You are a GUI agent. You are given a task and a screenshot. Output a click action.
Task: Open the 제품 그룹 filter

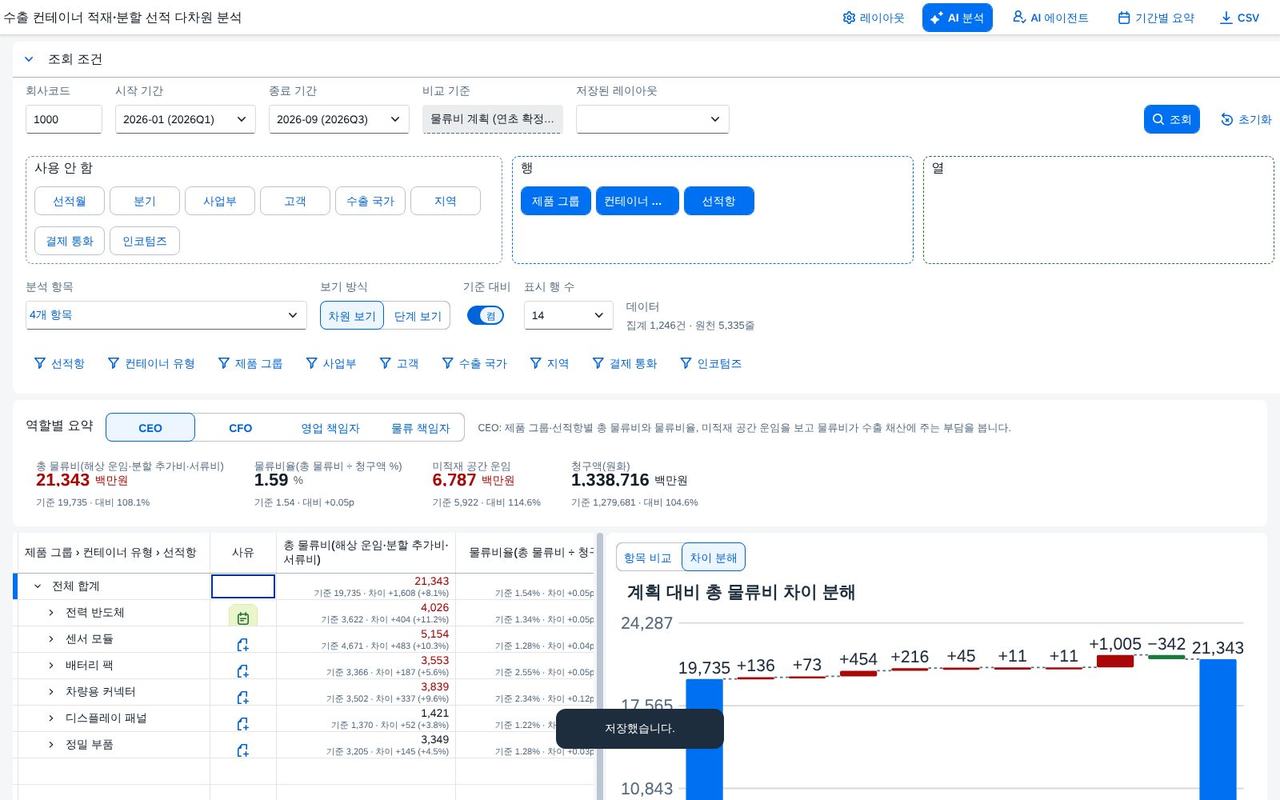pyautogui.click(x=250, y=364)
